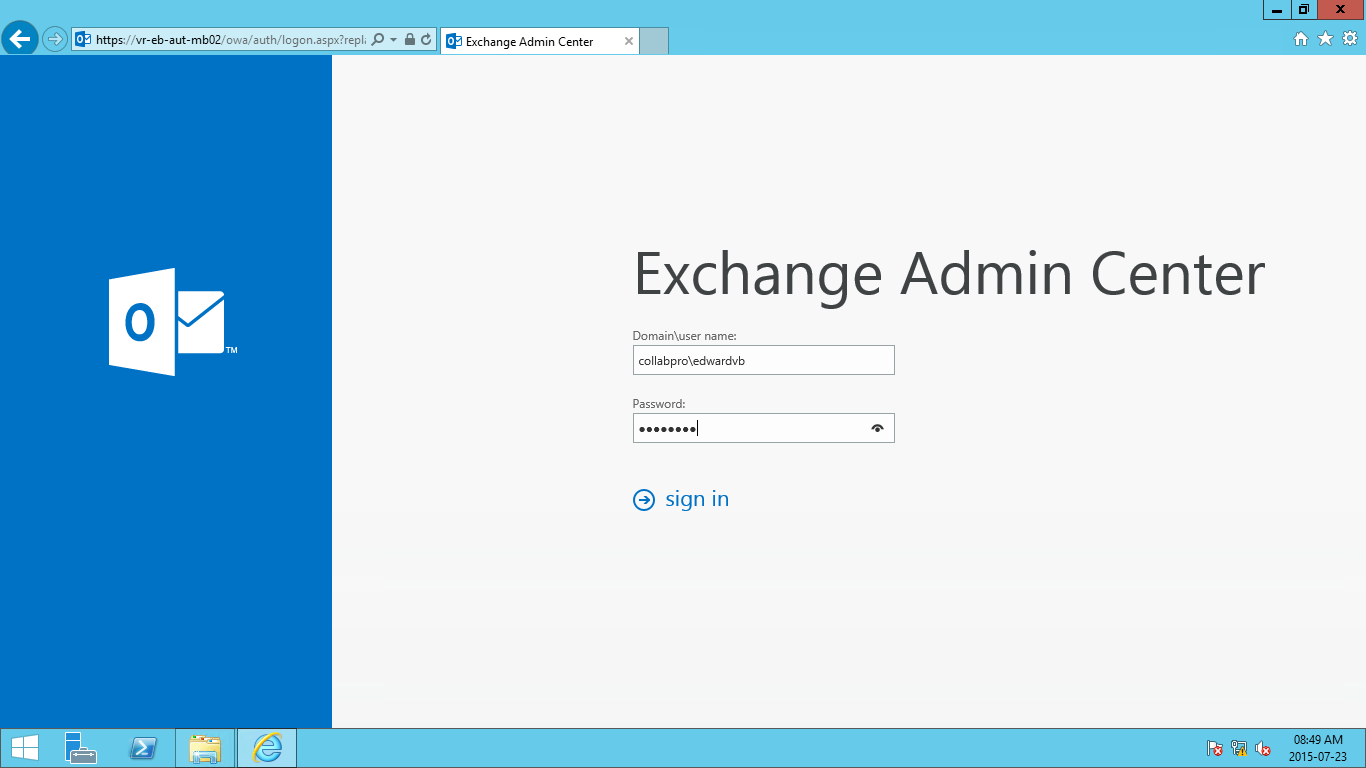
Task: Click the browser forward arrow button
Action: tap(54, 40)
